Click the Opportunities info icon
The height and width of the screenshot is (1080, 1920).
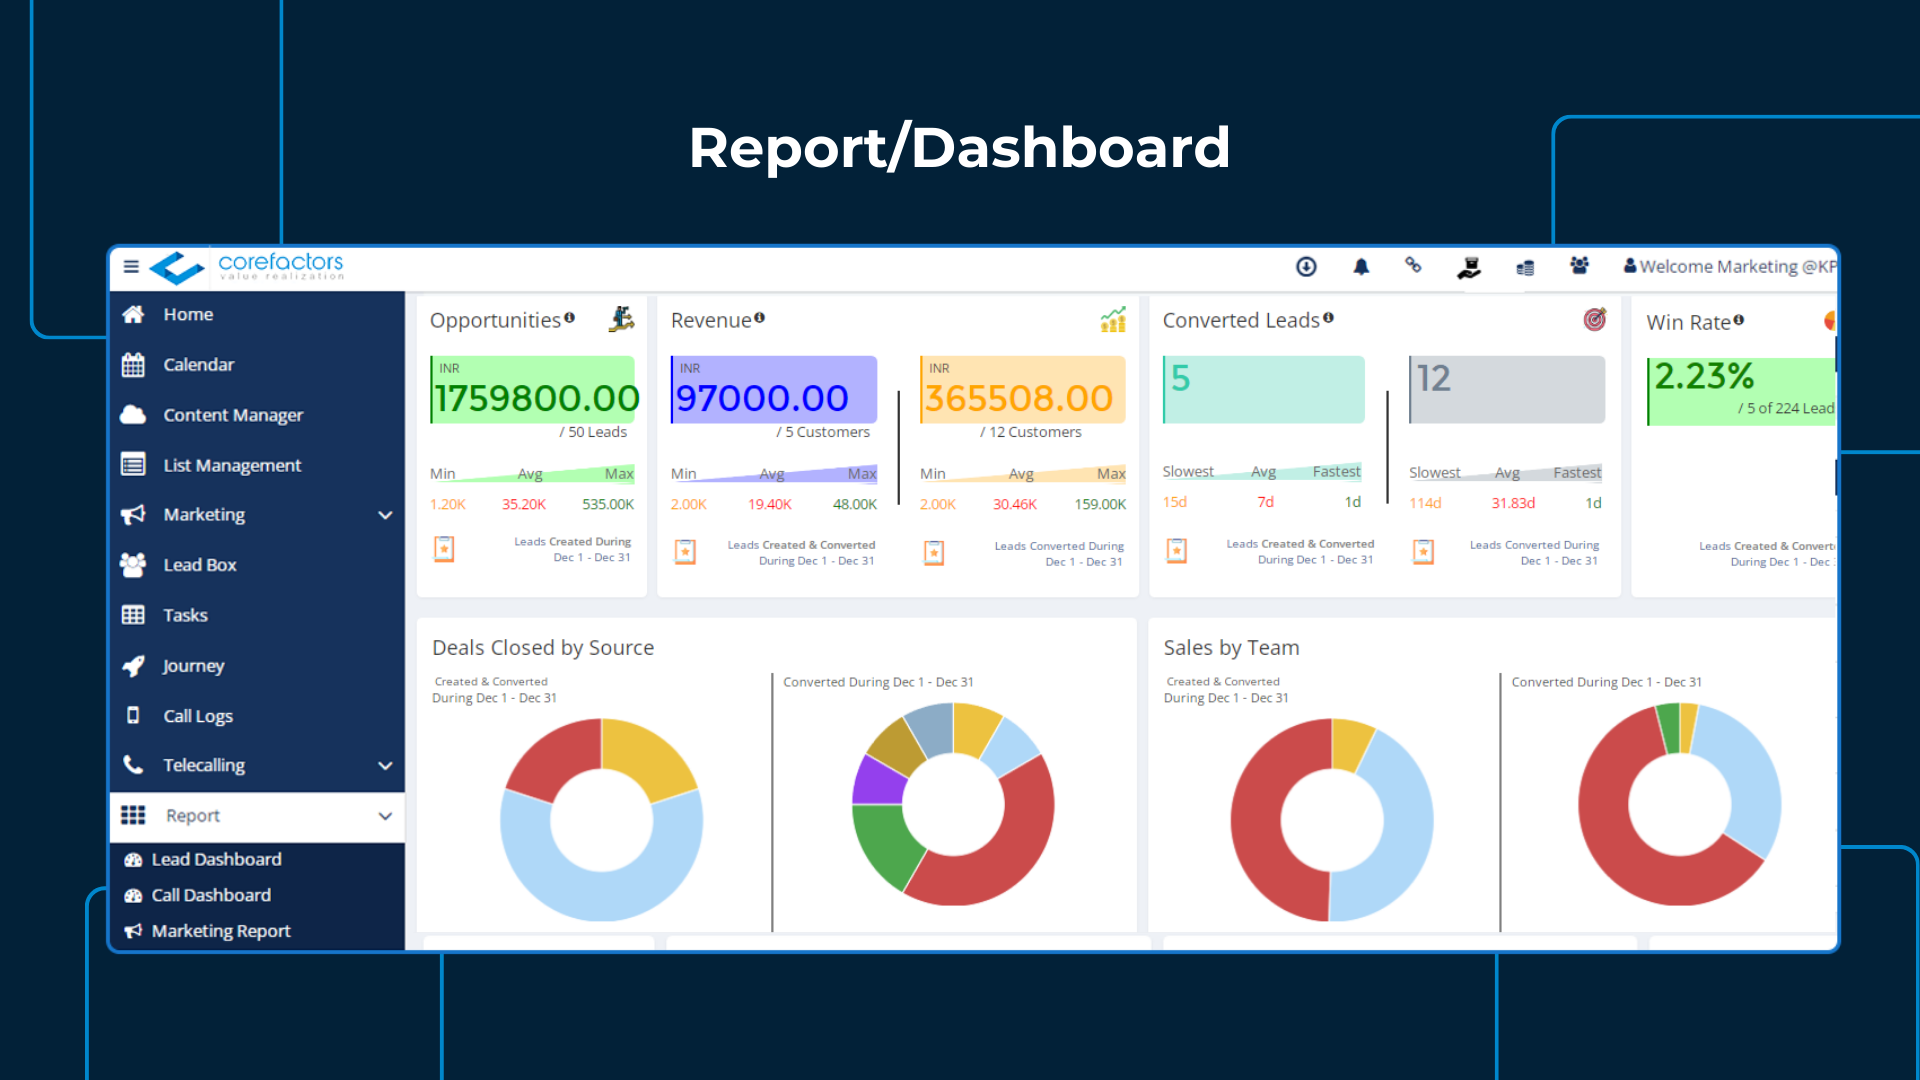[569, 318]
